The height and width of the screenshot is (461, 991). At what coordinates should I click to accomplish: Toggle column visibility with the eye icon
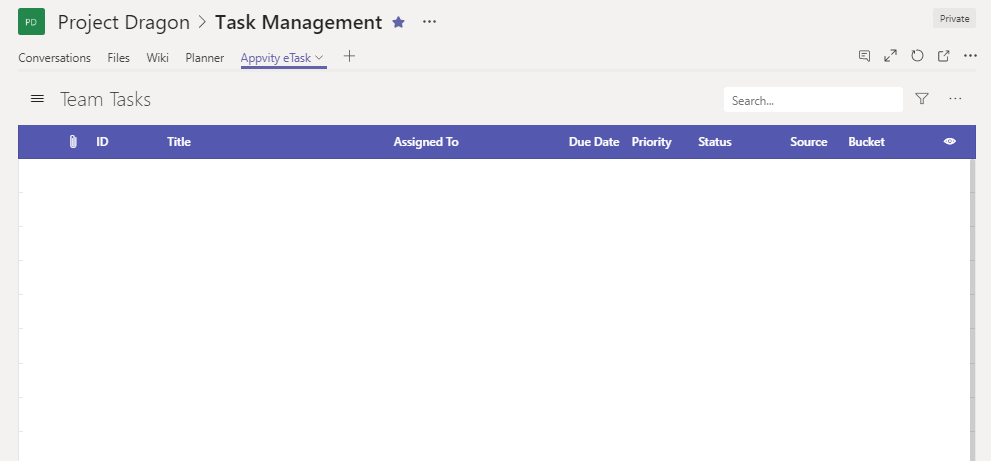(949, 142)
